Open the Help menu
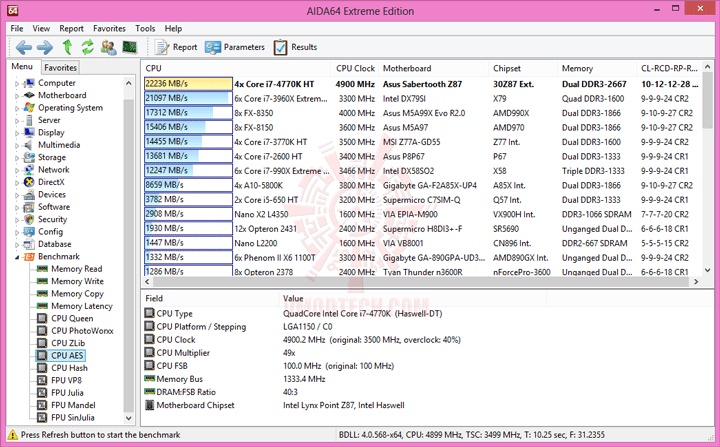This screenshot has width=720, height=447. click(x=173, y=28)
